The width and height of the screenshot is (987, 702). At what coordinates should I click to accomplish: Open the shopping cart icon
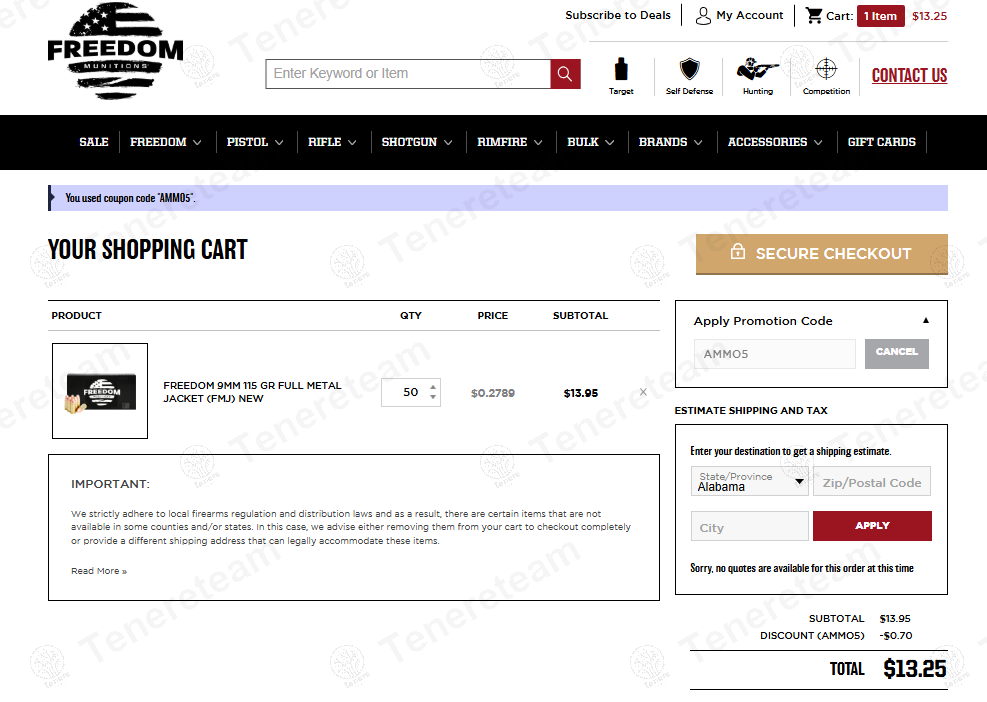(x=815, y=16)
